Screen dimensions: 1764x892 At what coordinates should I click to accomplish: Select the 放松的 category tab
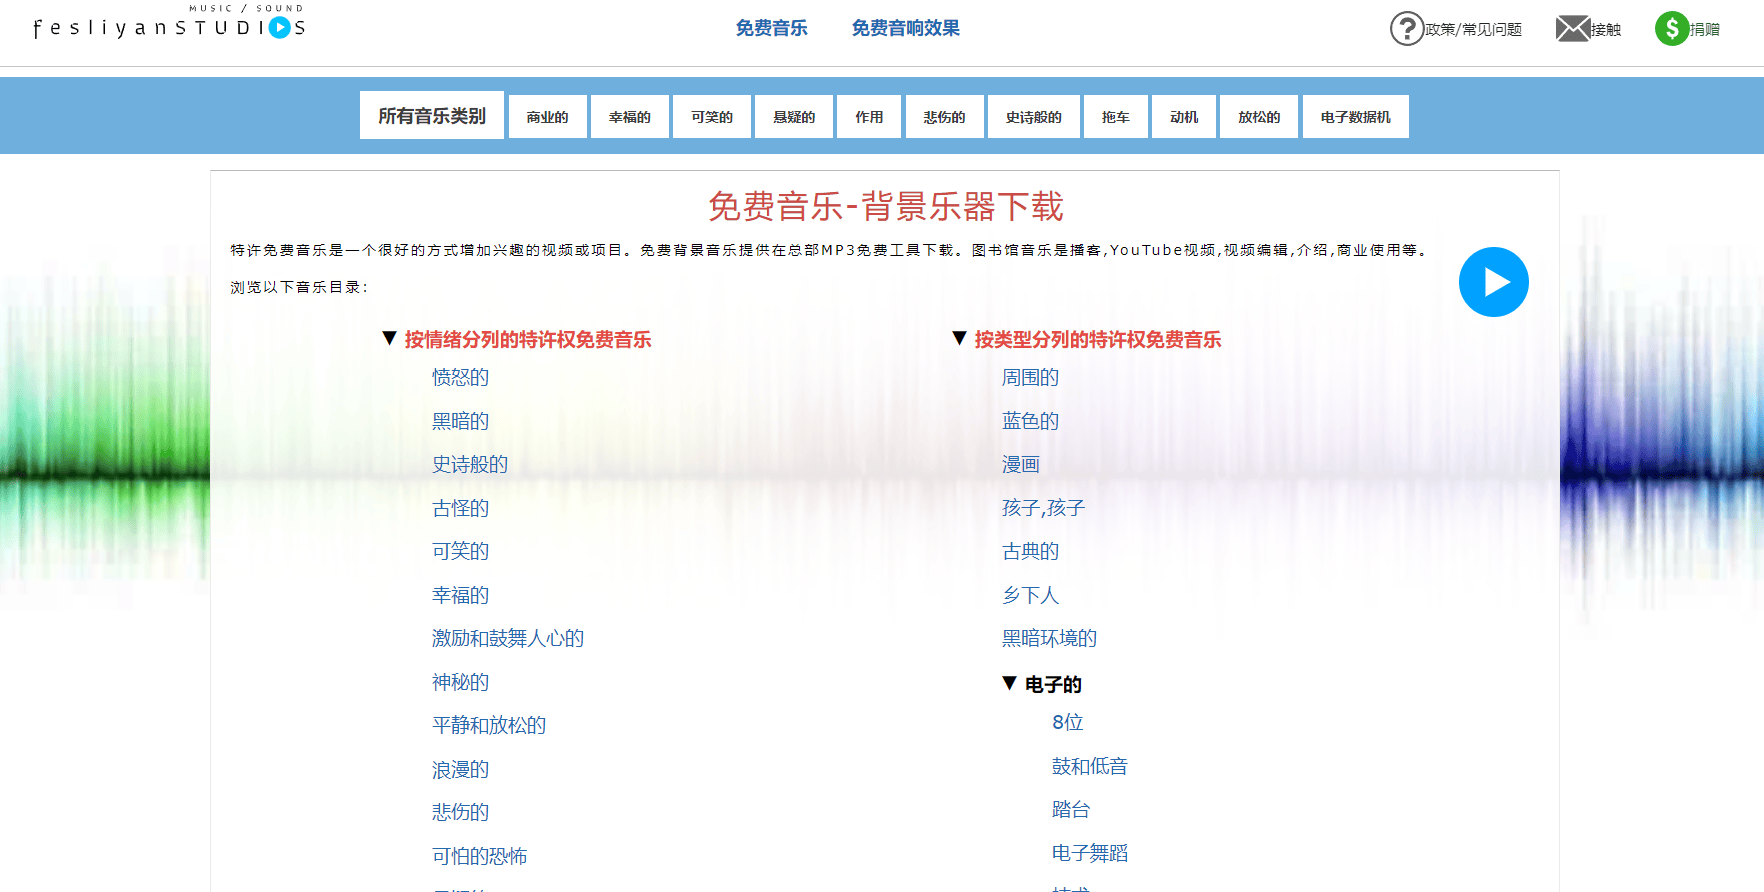1258,117
